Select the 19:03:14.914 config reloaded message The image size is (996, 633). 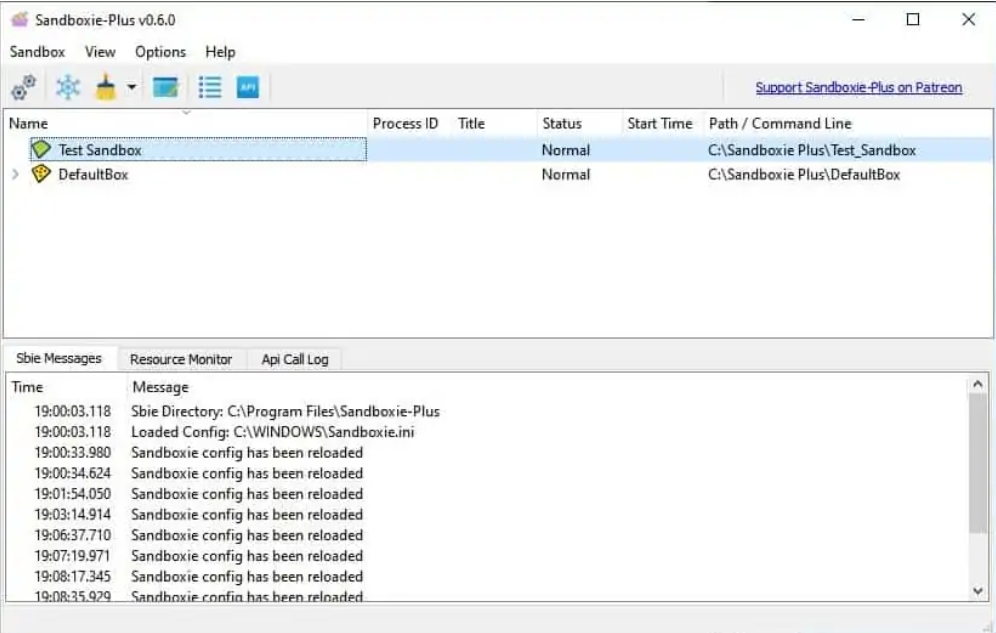(487, 514)
